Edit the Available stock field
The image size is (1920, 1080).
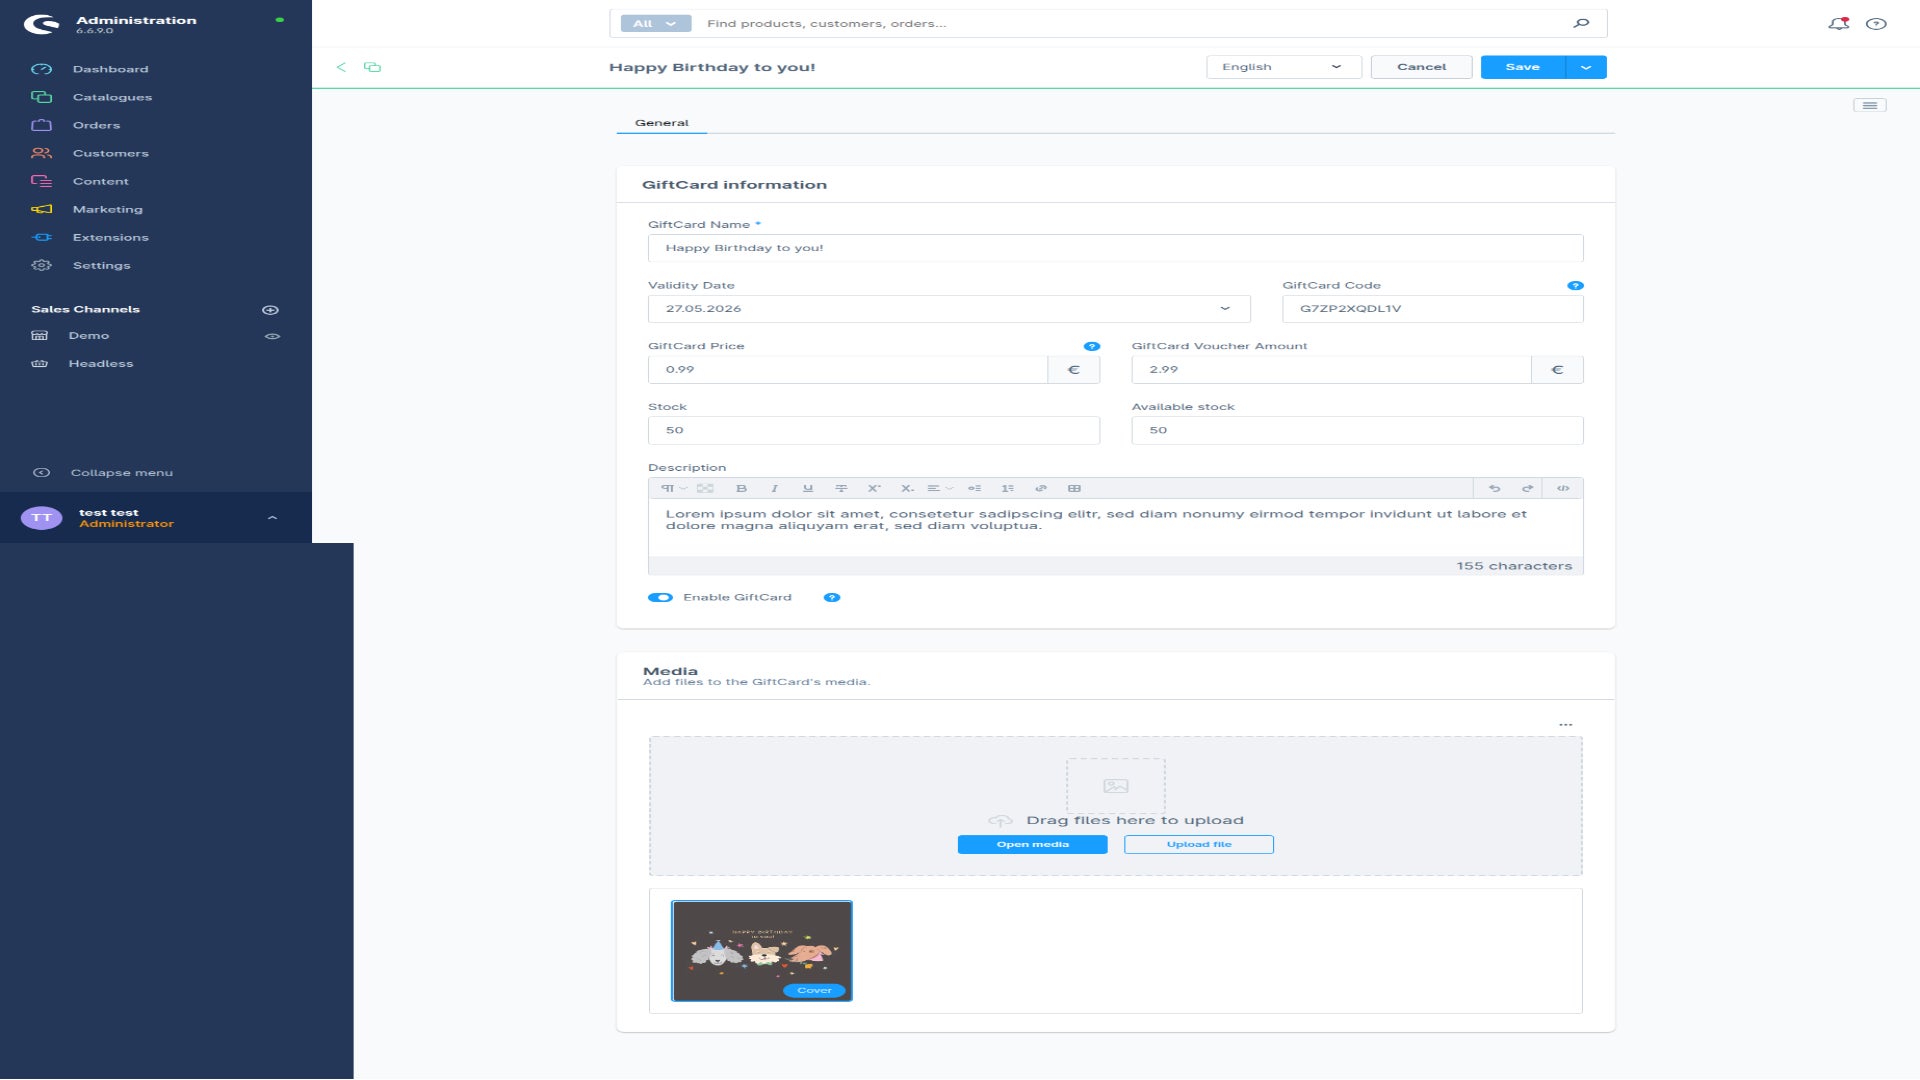click(x=1357, y=431)
